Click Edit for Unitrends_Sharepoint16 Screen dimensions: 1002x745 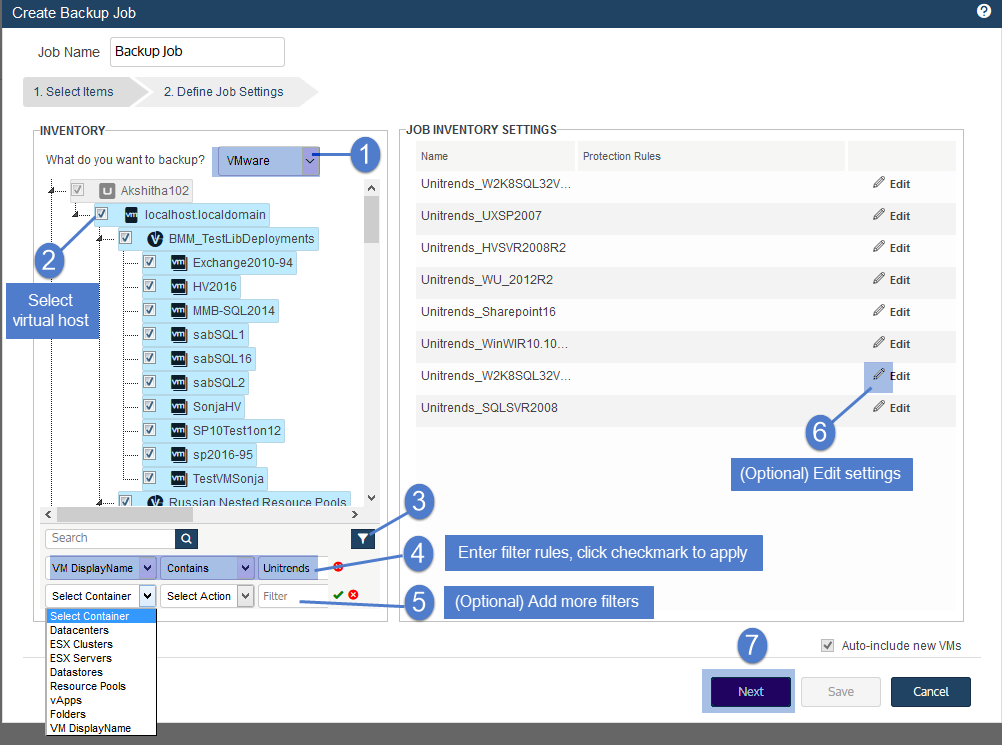[900, 312]
